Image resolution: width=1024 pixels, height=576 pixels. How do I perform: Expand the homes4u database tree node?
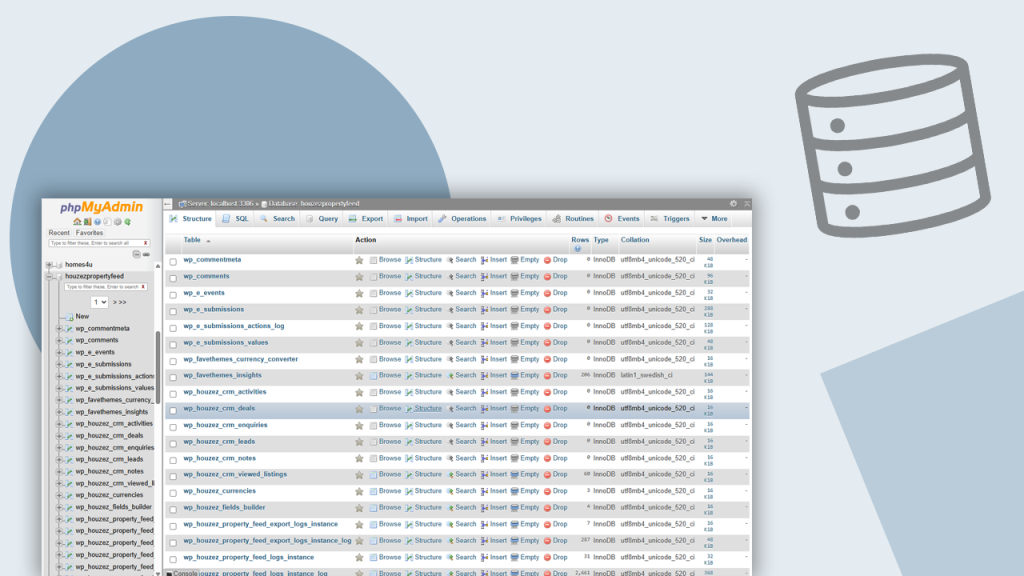[x=50, y=264]
